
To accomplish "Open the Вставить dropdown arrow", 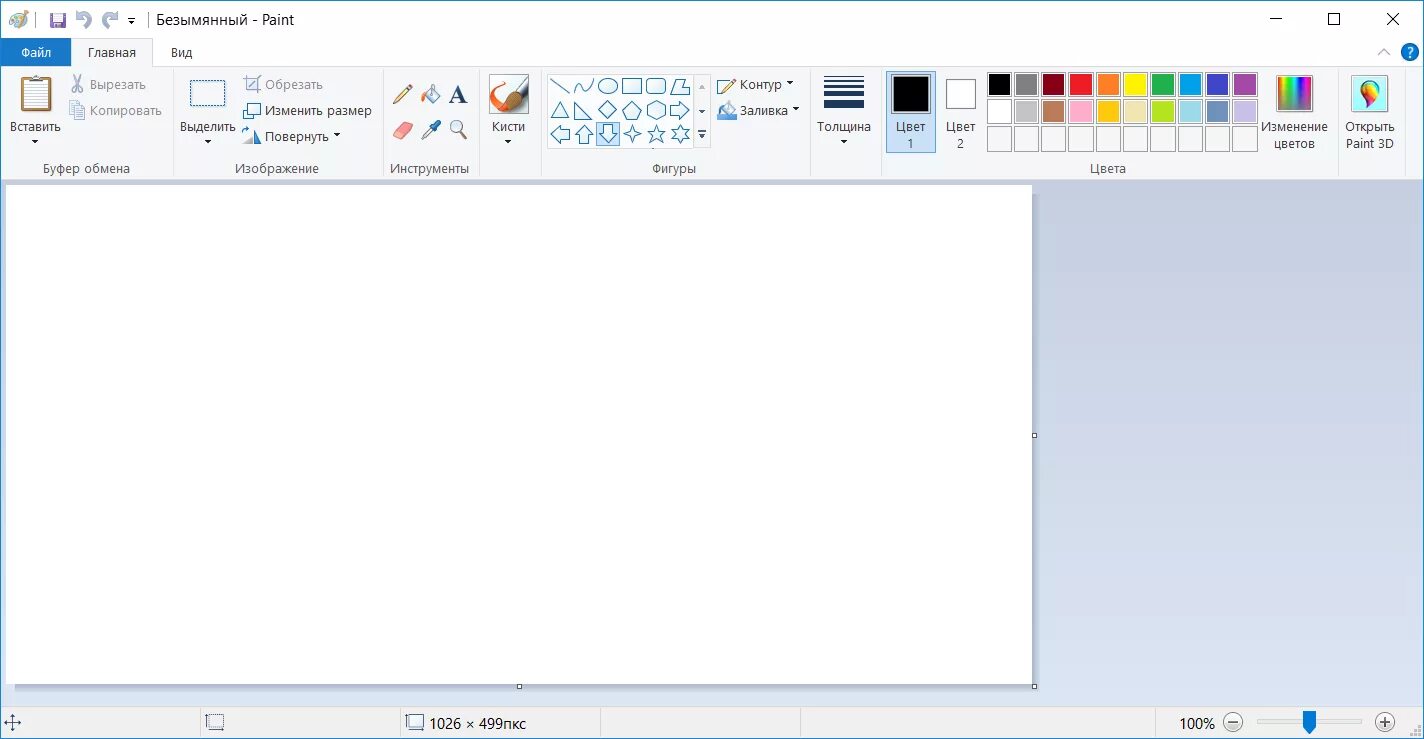I will coord(36,142).
